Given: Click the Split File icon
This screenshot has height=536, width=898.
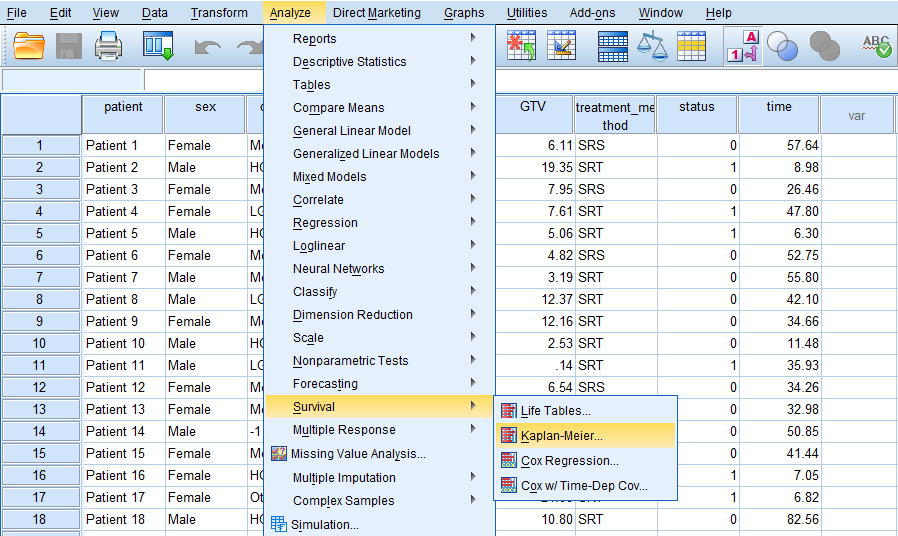Looking at the screenshot, I should pos(612,46).
